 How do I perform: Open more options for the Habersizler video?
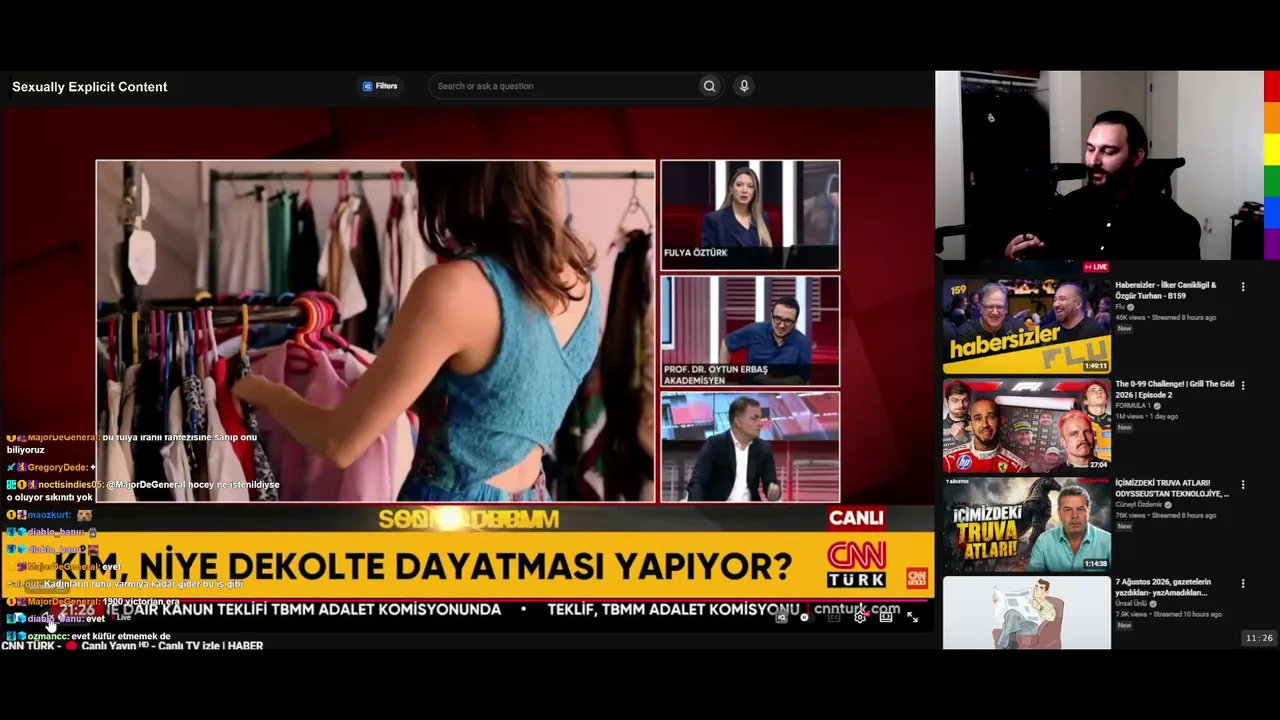1243,287
